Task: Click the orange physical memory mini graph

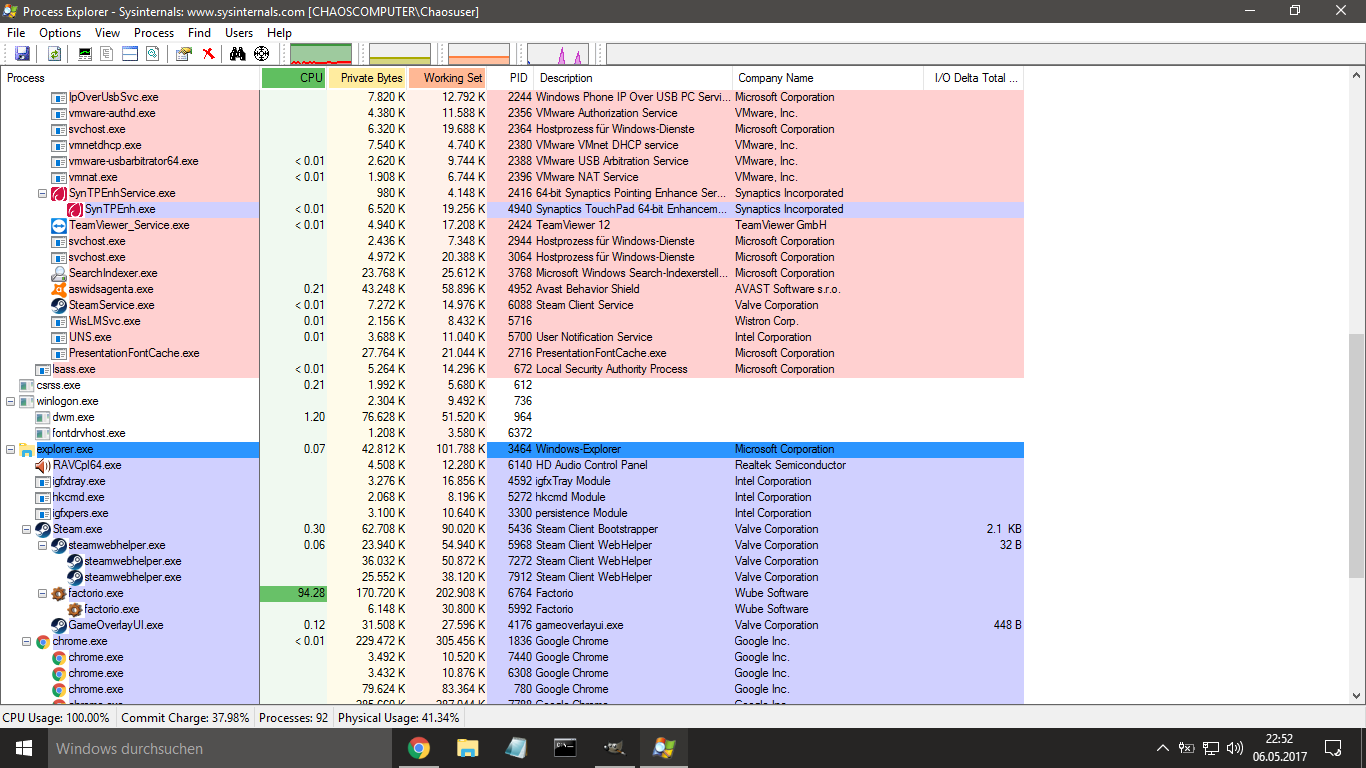Action: click(x=479, y=54)
